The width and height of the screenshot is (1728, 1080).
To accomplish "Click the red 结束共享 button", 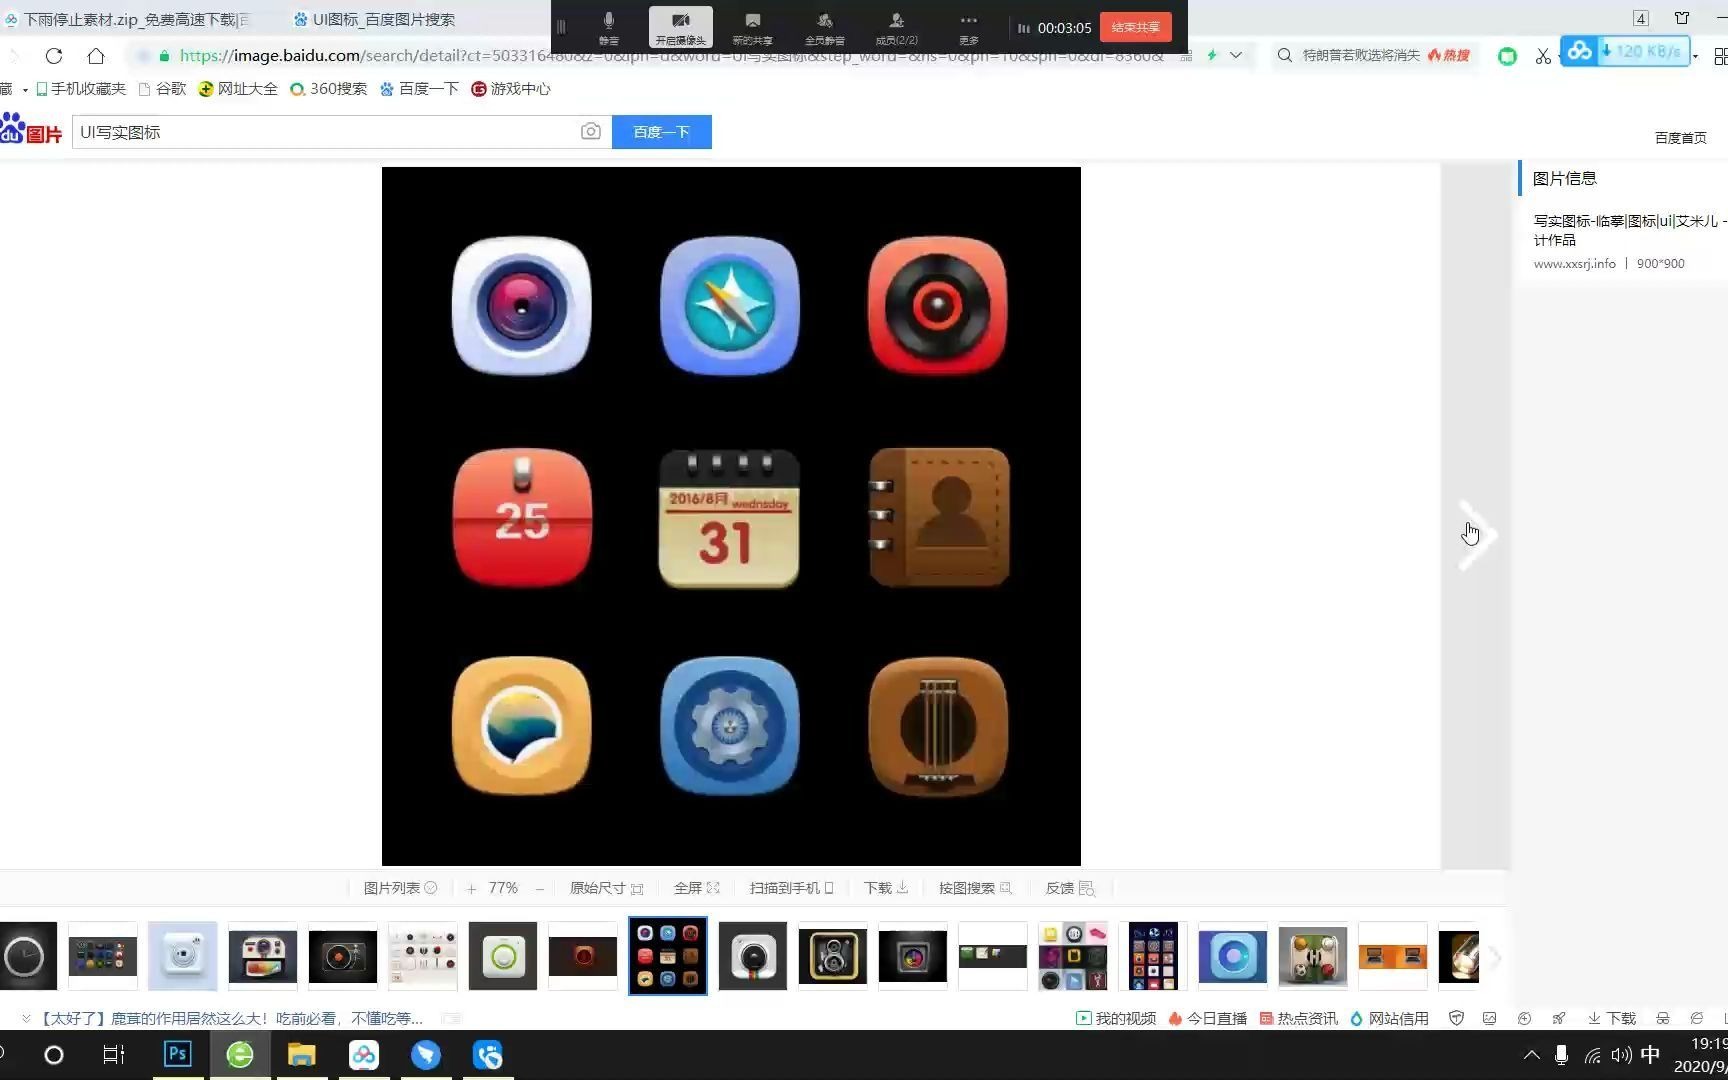I will tap(1135, 27).
